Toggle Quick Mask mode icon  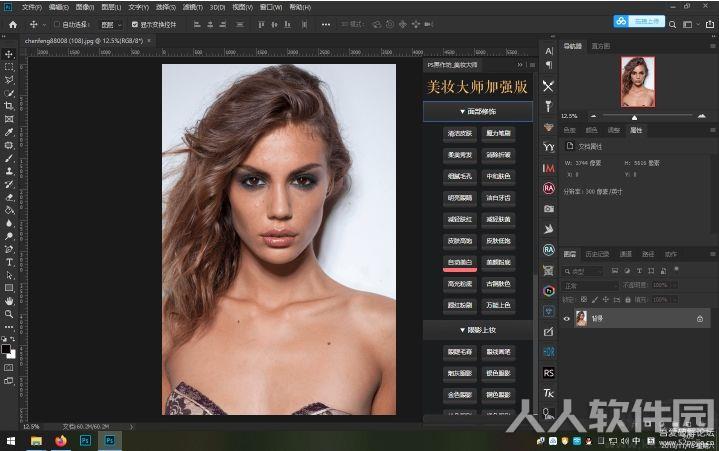[x=9, y=368]
